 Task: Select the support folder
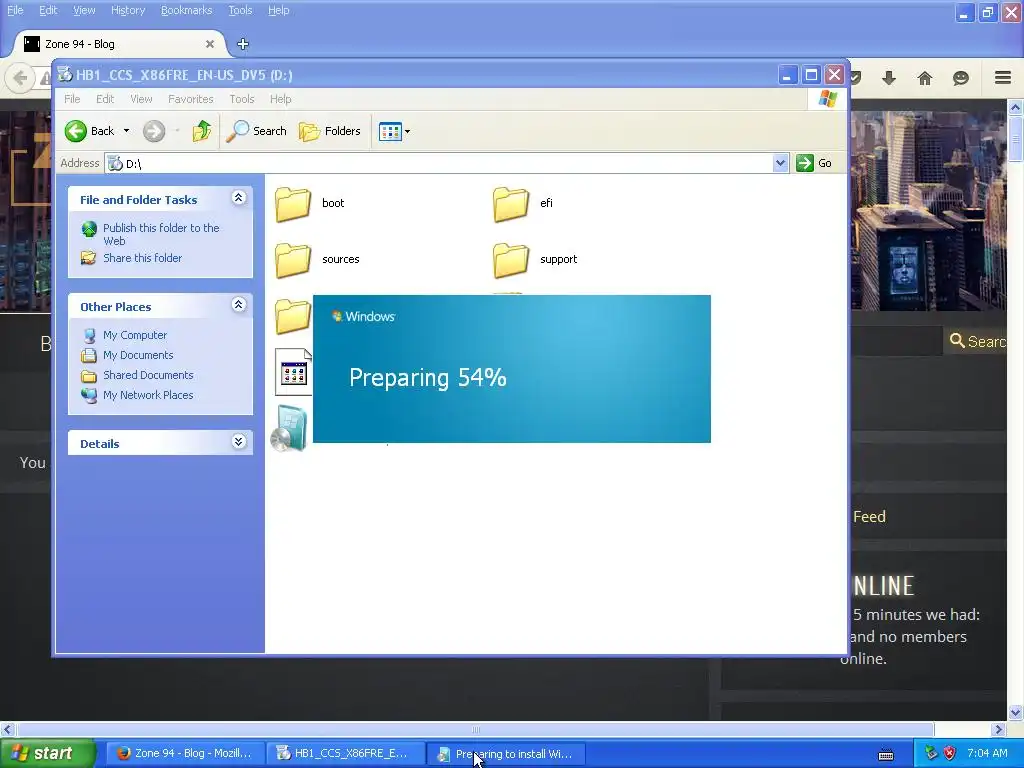pyautogui.click(x=535, y=260)
